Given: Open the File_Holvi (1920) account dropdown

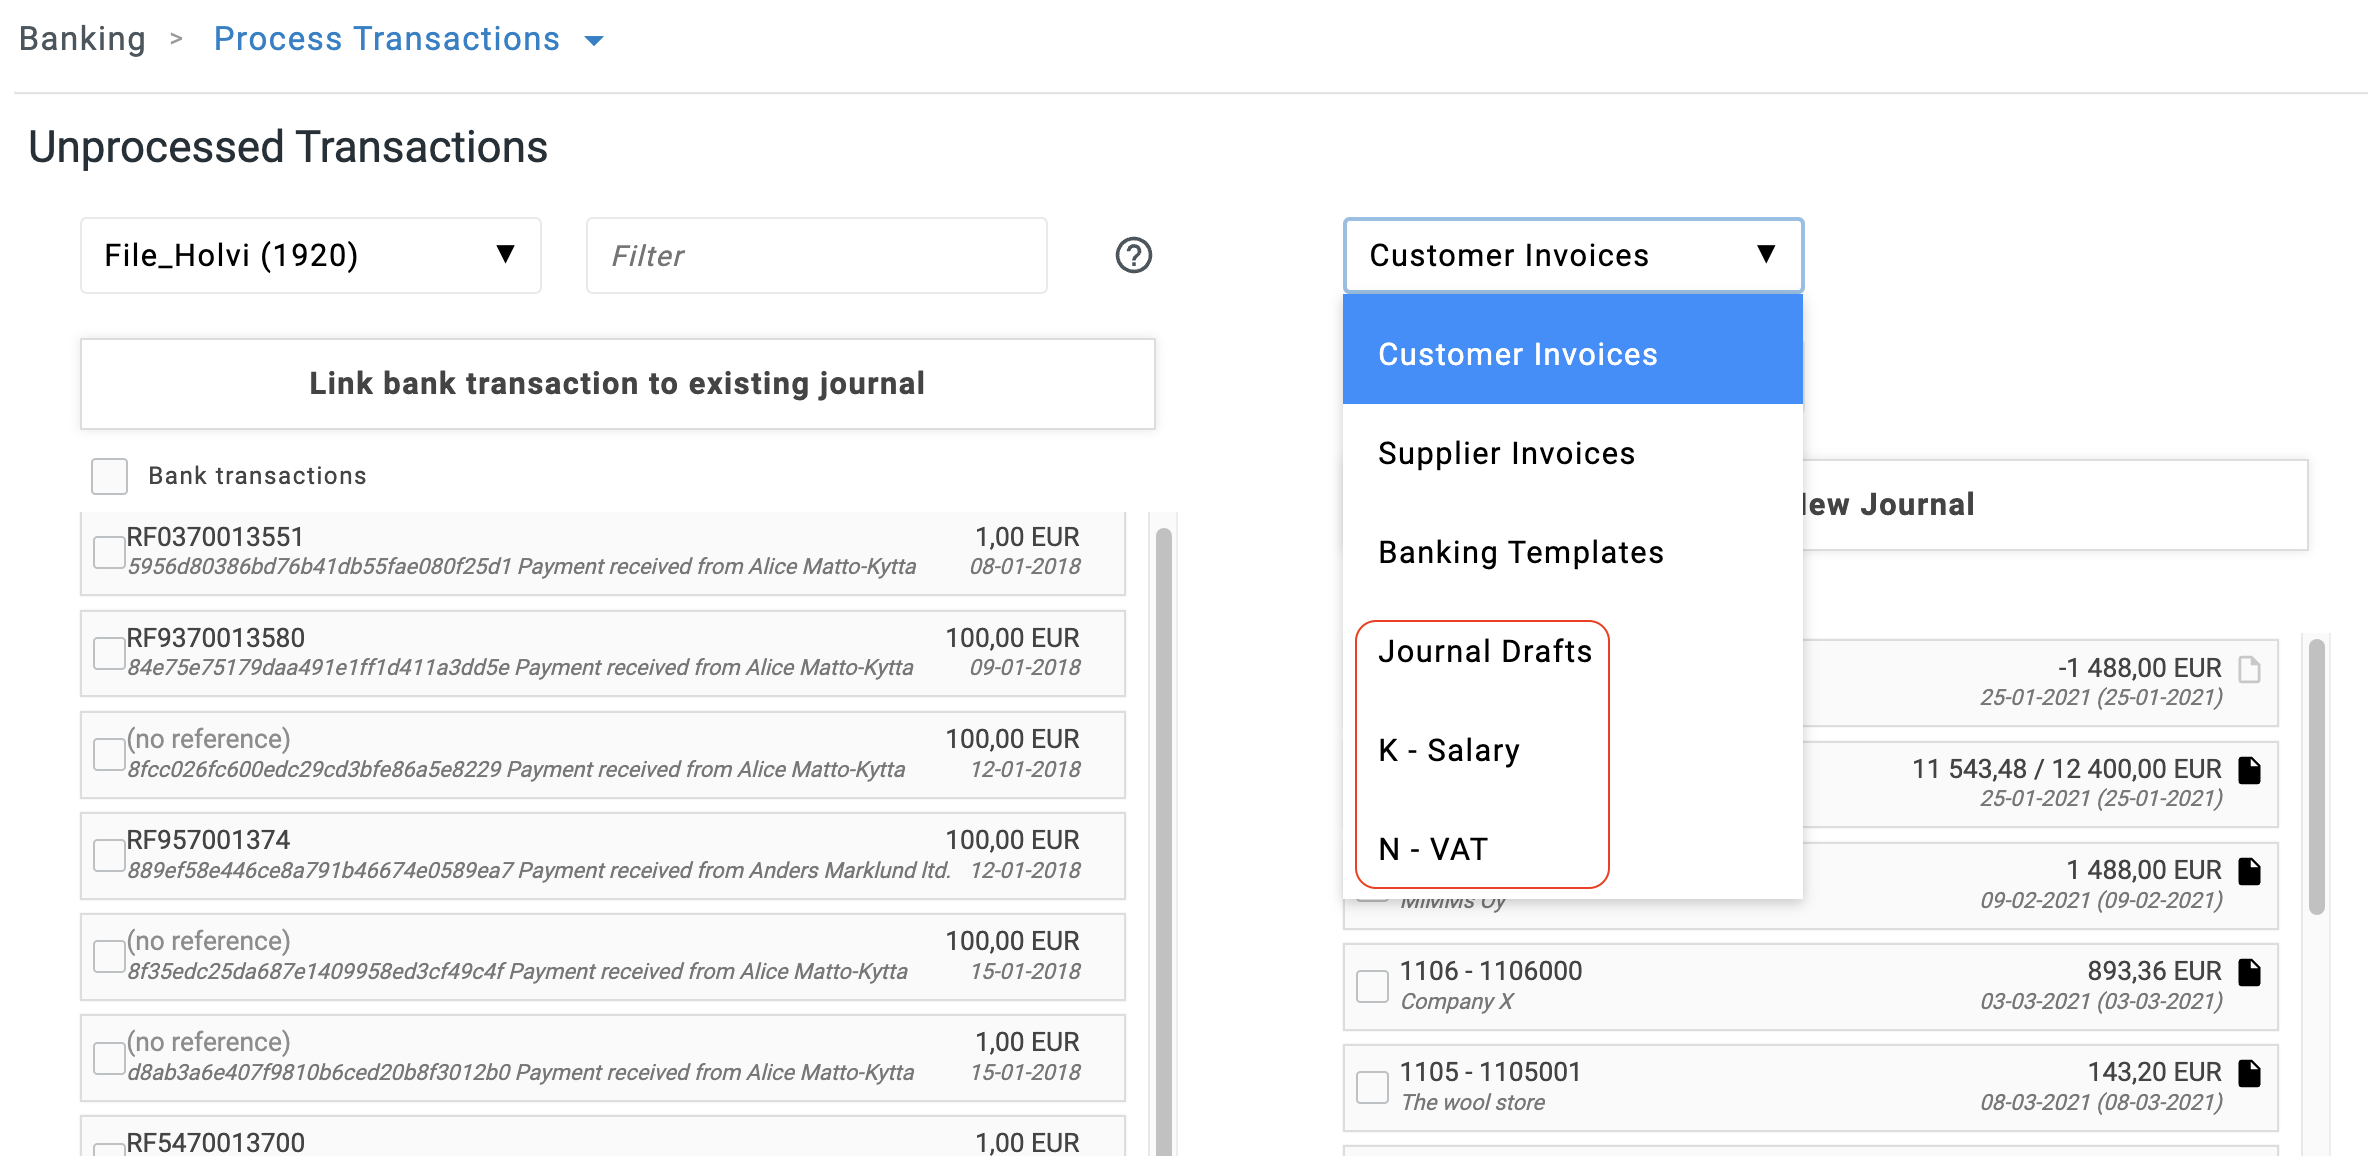Looking at the screenshot, I should pyautogui.click(x=310, y=255).
